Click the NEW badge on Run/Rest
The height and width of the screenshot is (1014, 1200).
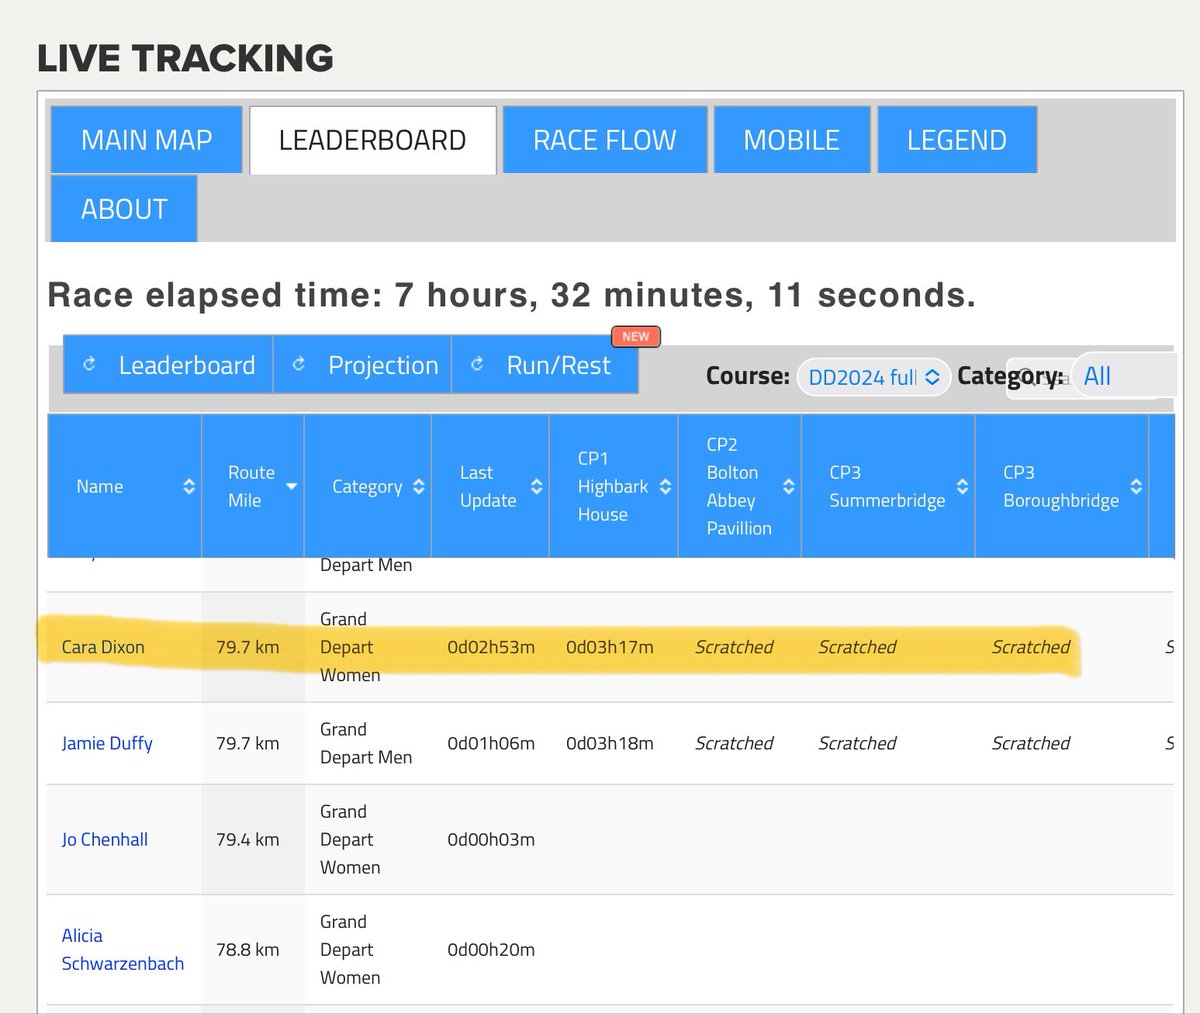click(636, 337)
